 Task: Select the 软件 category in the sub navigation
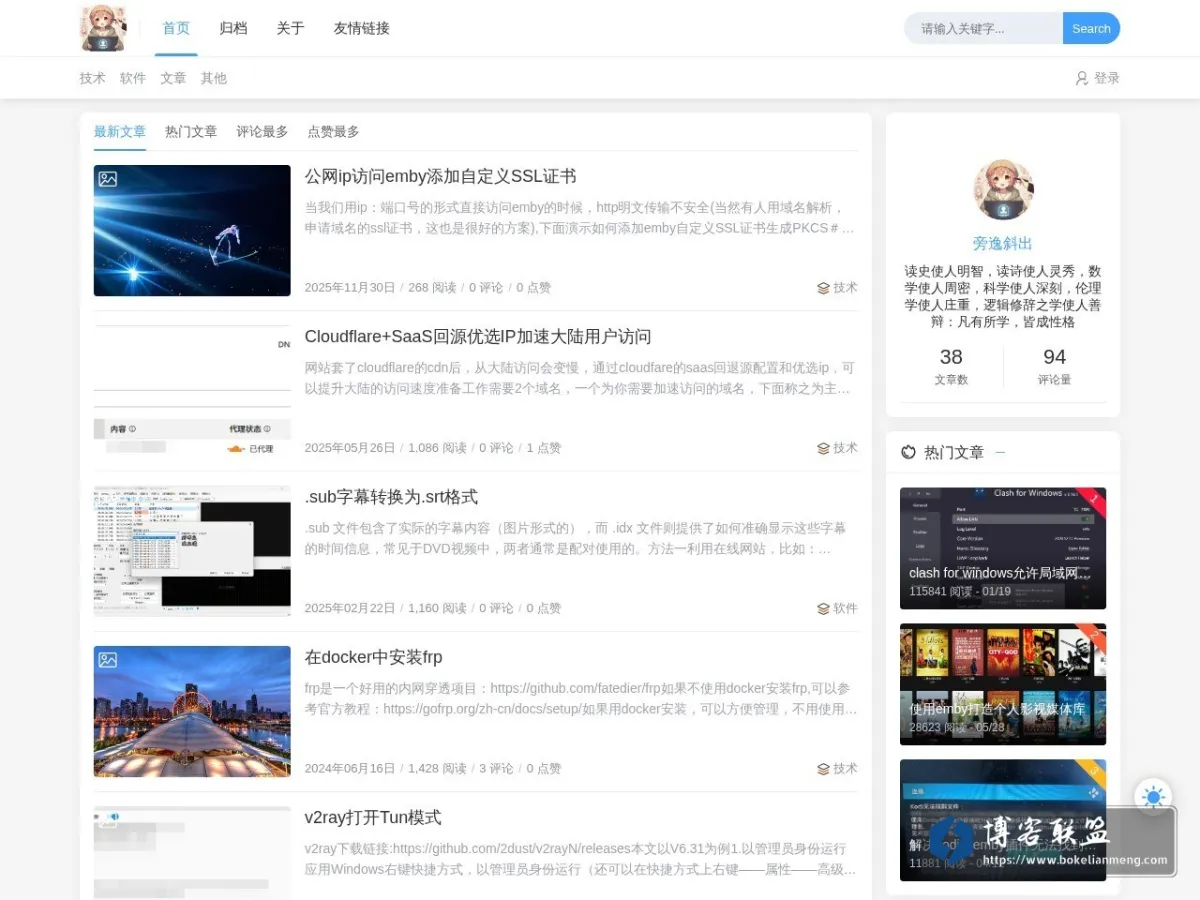(133, 78)
